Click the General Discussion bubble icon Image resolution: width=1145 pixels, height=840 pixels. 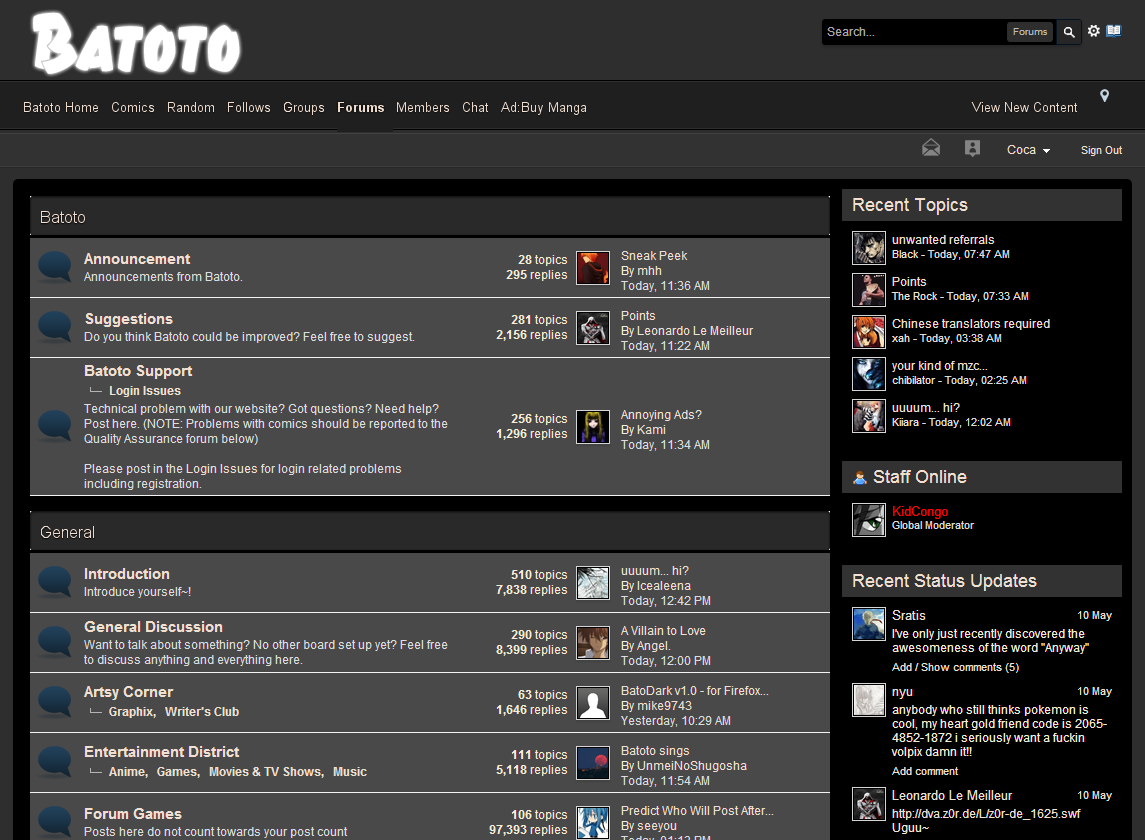pyautogui.click(x=55, y=642)
